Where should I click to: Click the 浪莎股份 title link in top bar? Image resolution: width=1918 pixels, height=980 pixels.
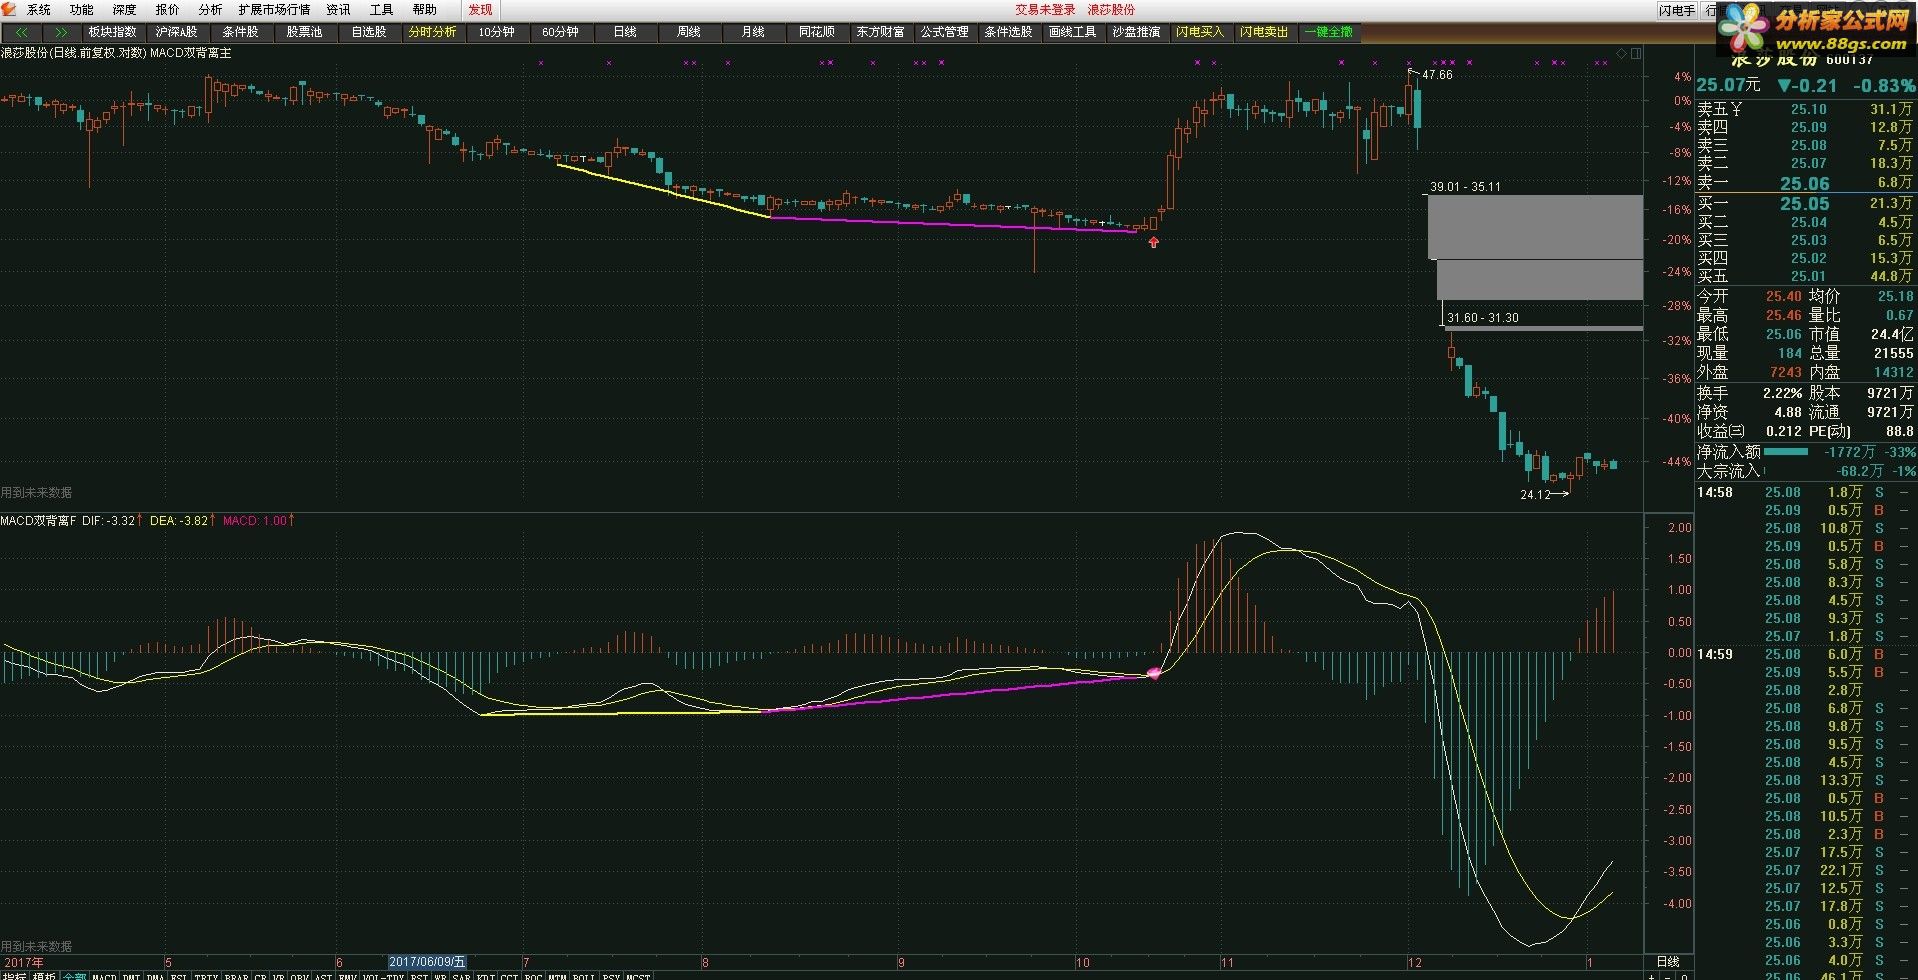[1111, 9]
